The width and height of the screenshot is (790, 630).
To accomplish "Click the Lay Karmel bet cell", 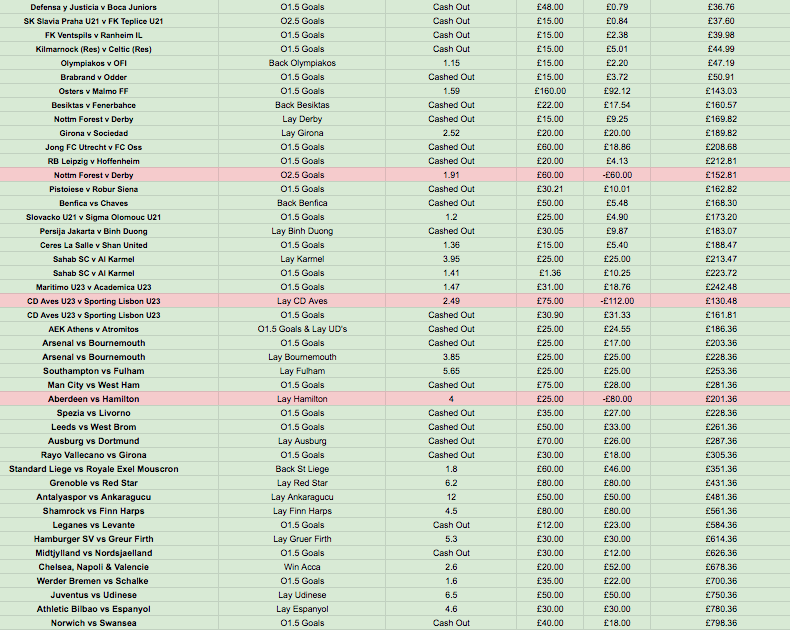I will click(x=302, y=259).
